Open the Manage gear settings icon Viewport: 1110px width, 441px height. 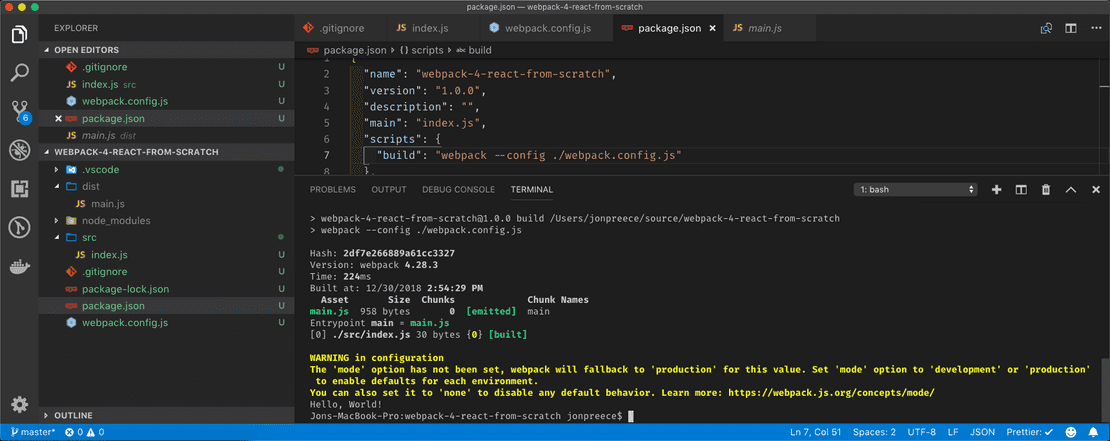pyautogui.click(x=19, y=405)
